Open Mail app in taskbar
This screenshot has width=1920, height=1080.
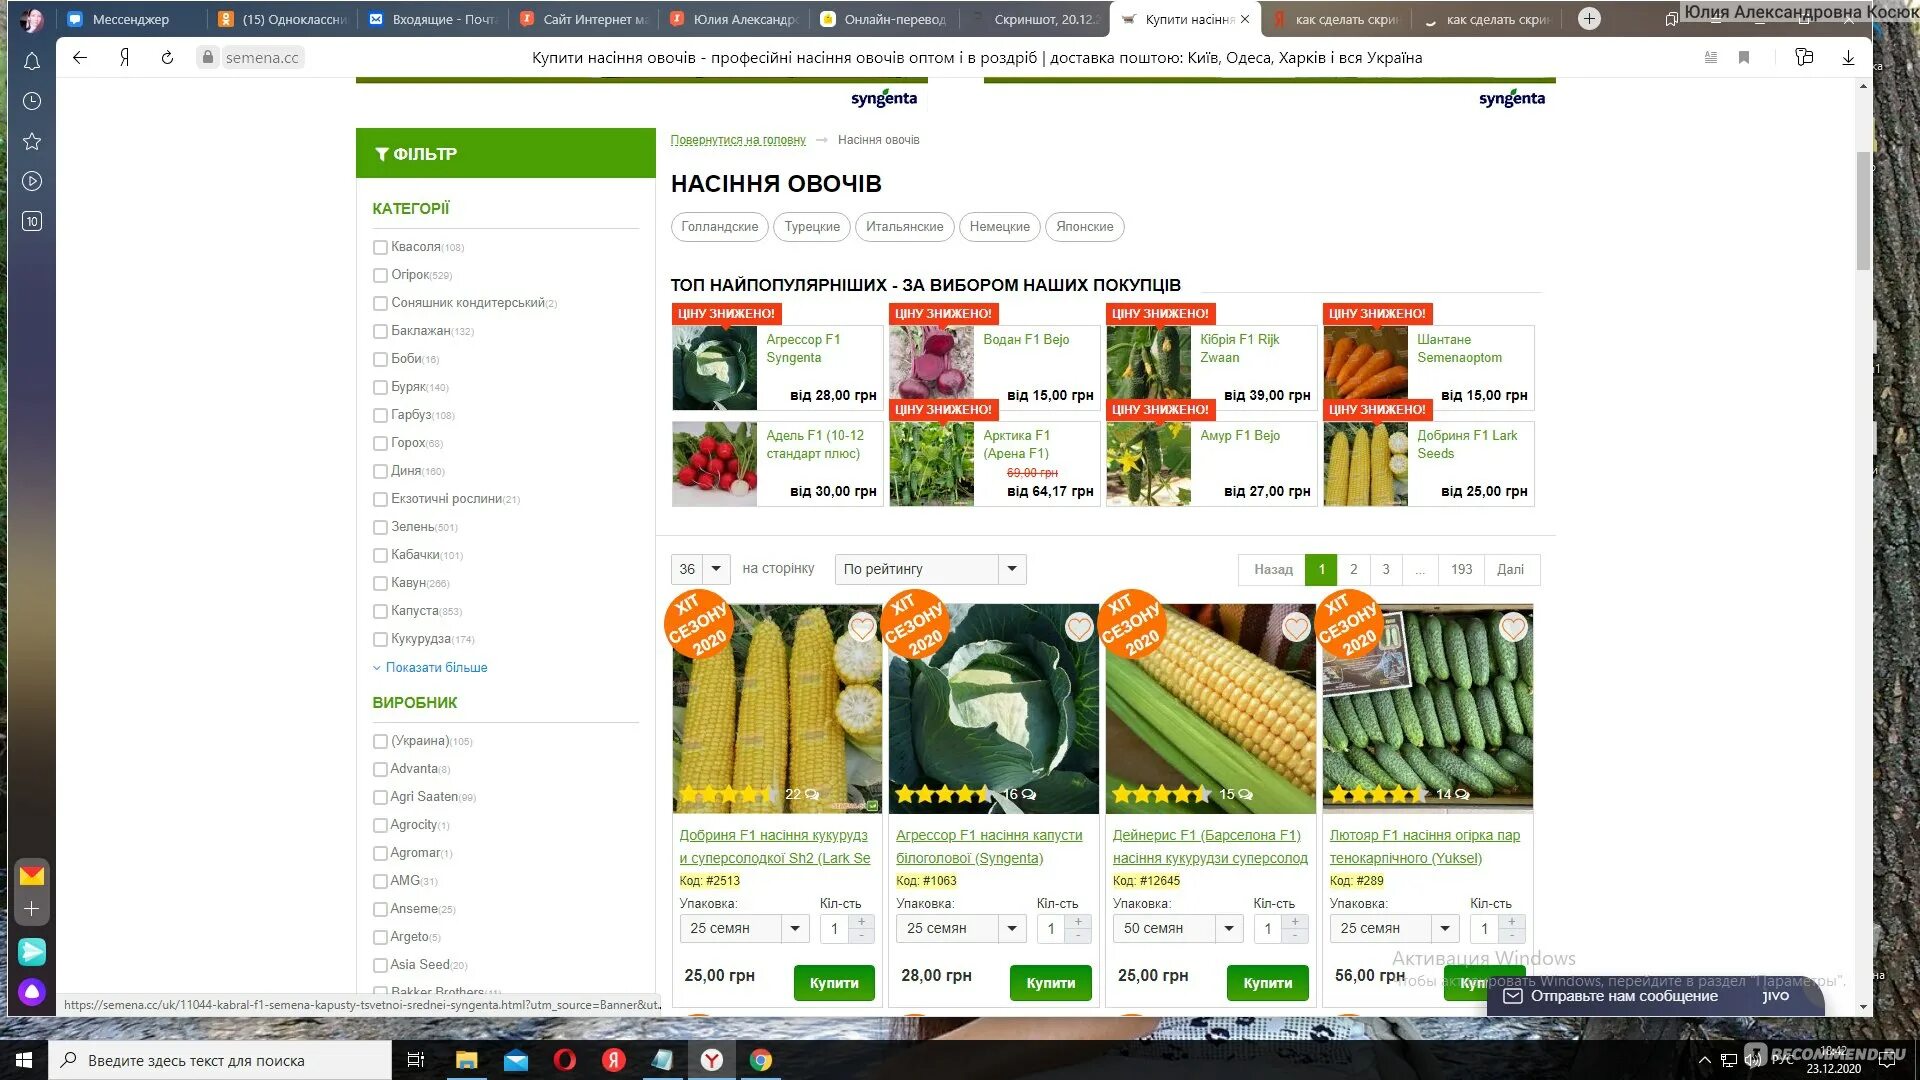[516, 1060]
